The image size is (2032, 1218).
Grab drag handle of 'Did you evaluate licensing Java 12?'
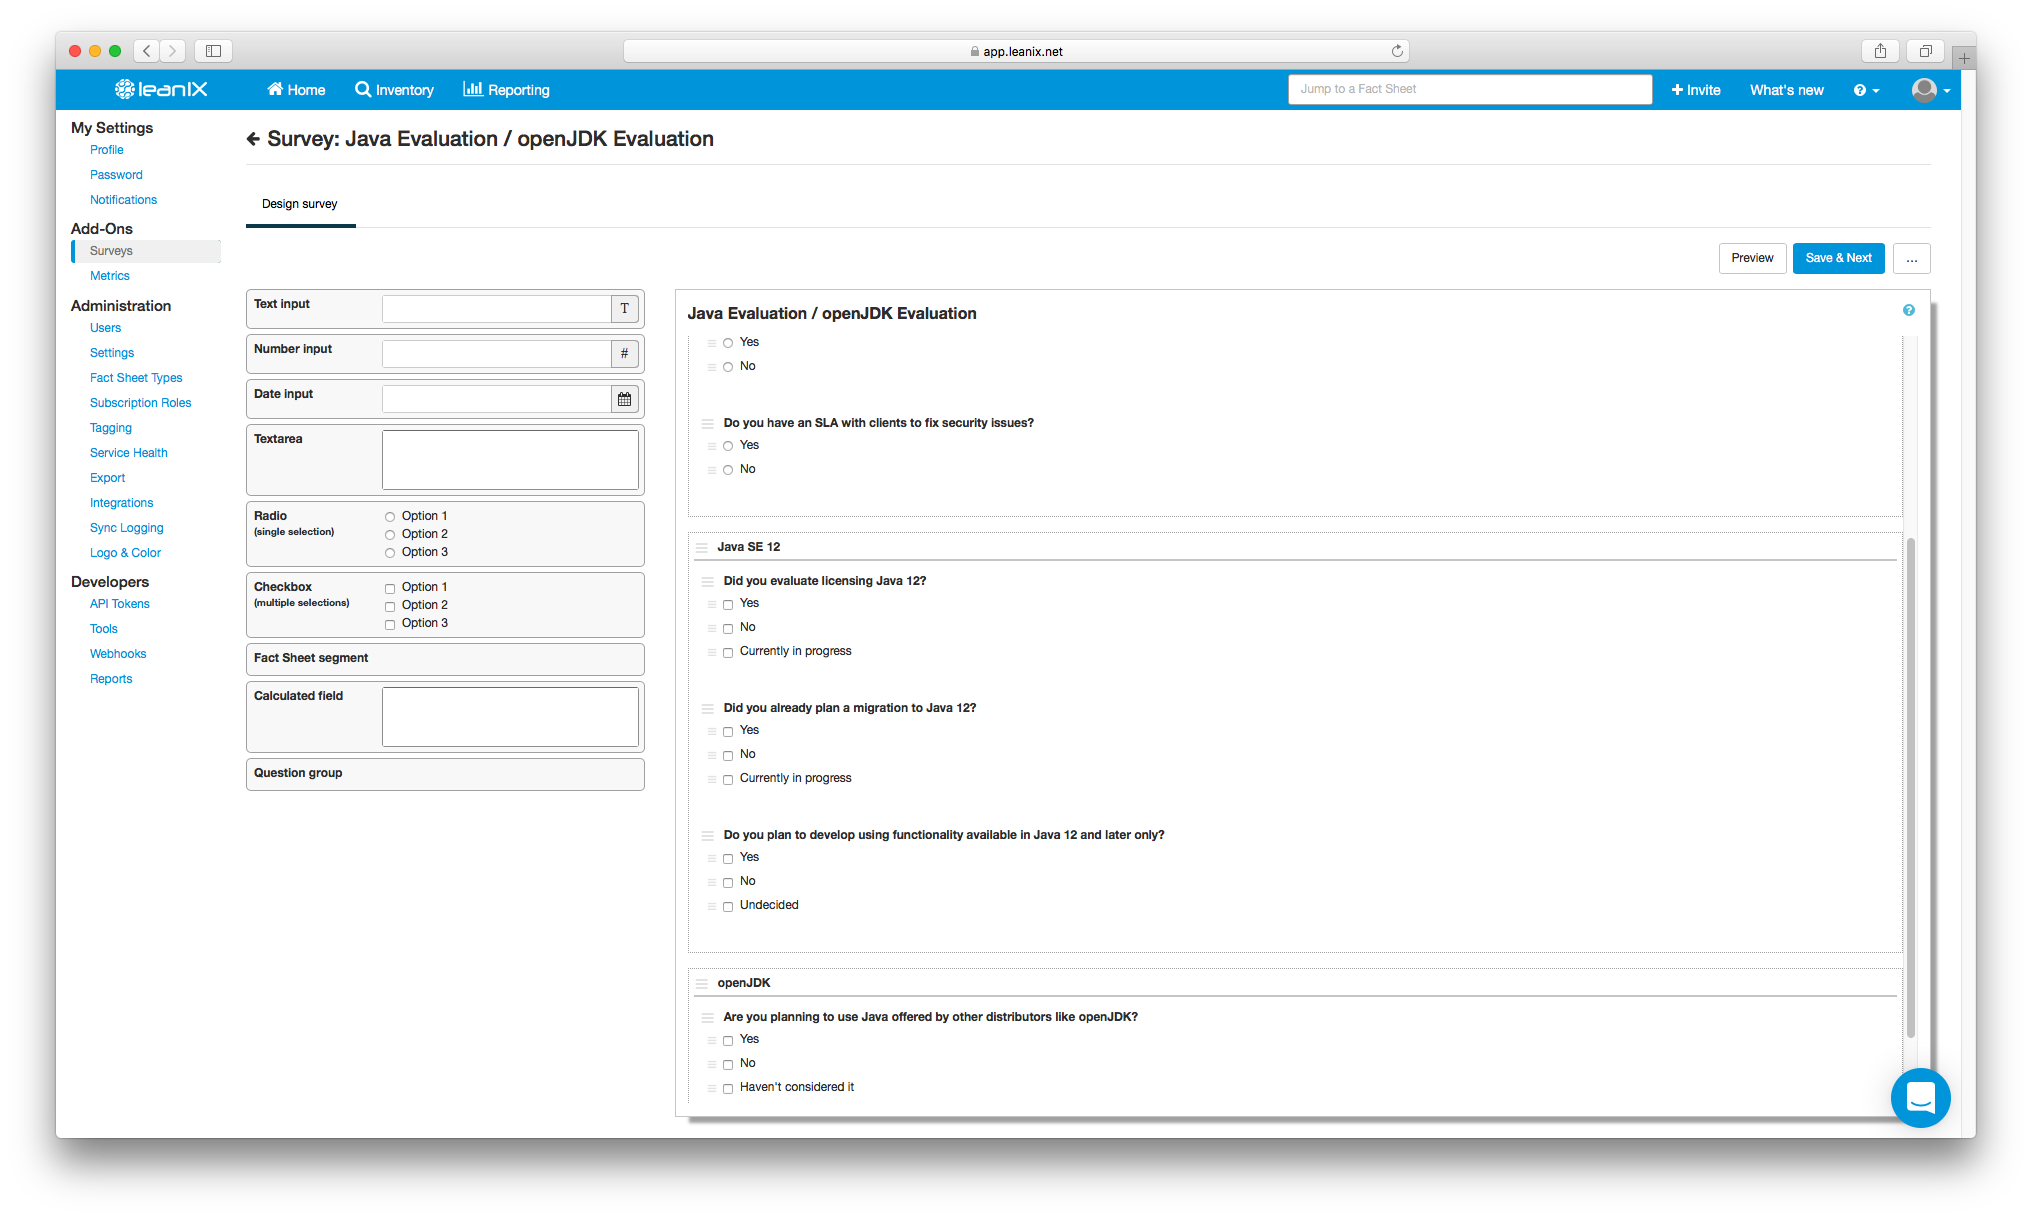click(708, 582)
